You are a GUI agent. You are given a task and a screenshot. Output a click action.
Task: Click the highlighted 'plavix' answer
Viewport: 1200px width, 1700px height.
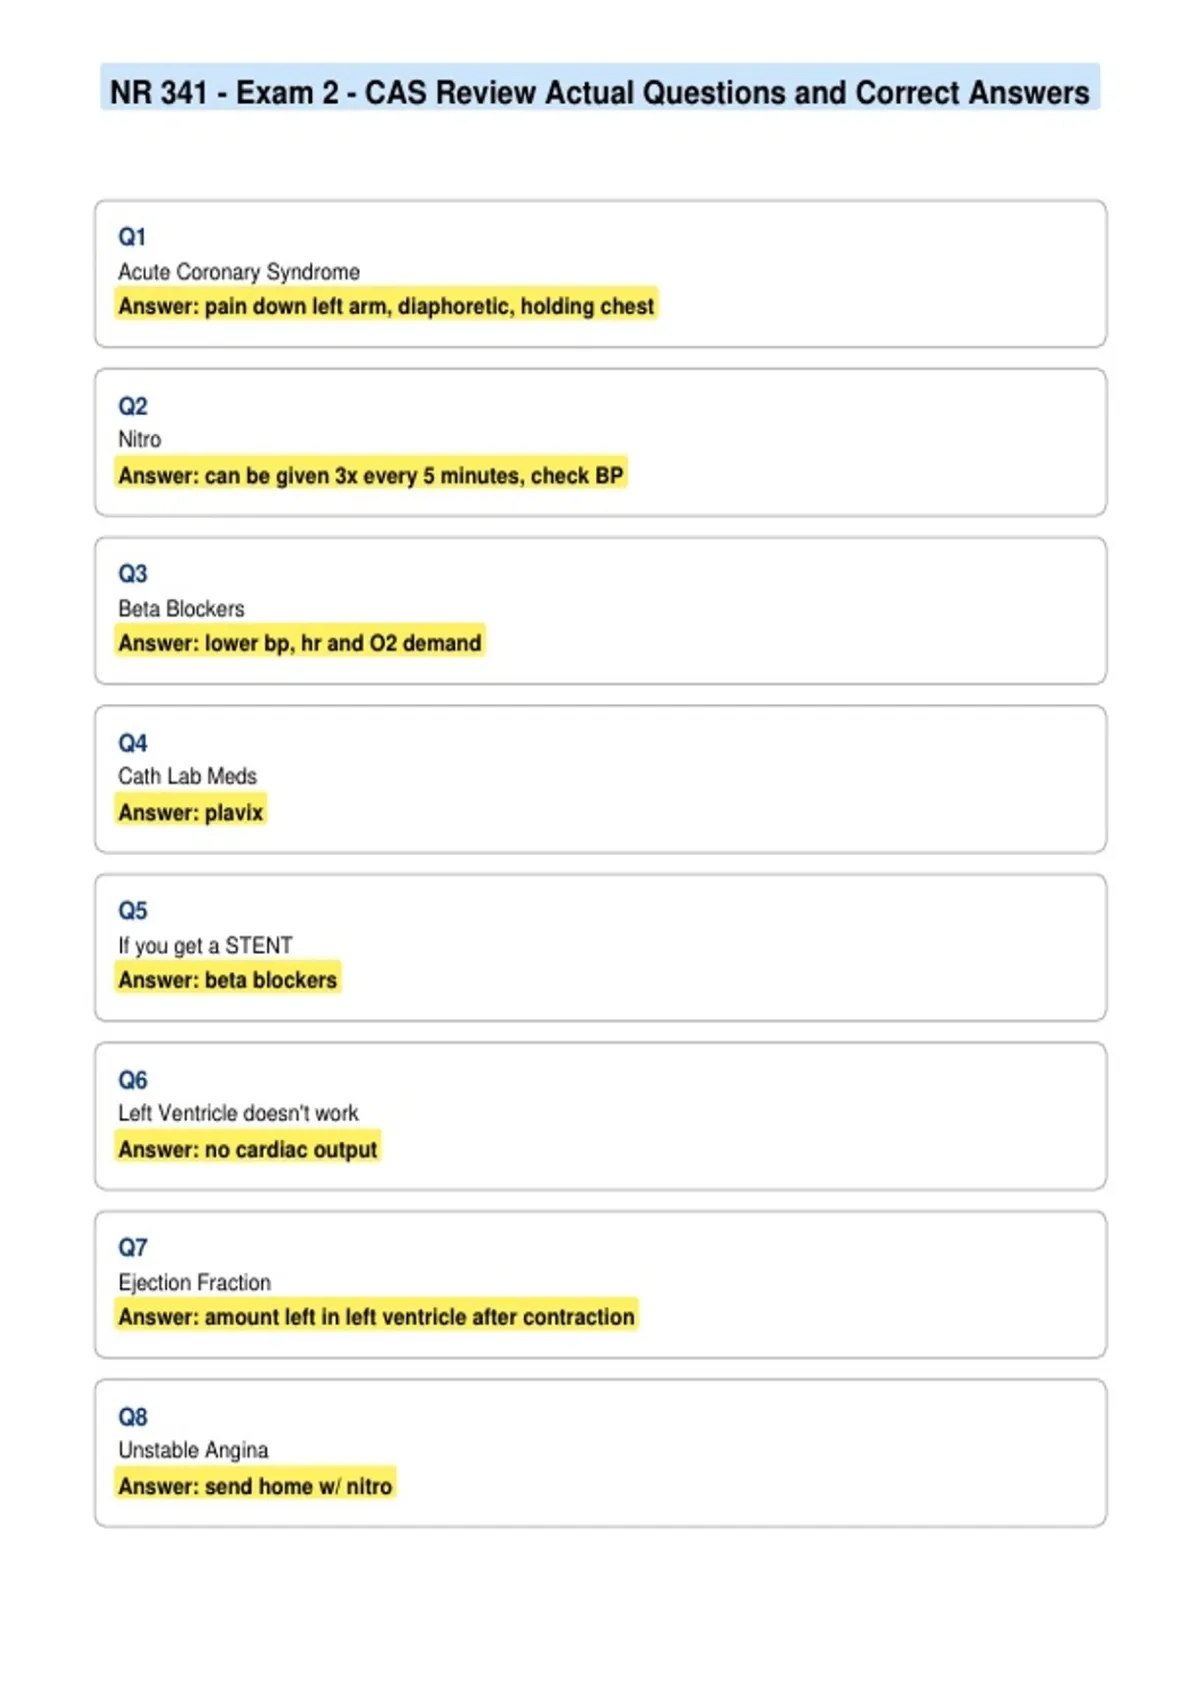pos(191,812)
